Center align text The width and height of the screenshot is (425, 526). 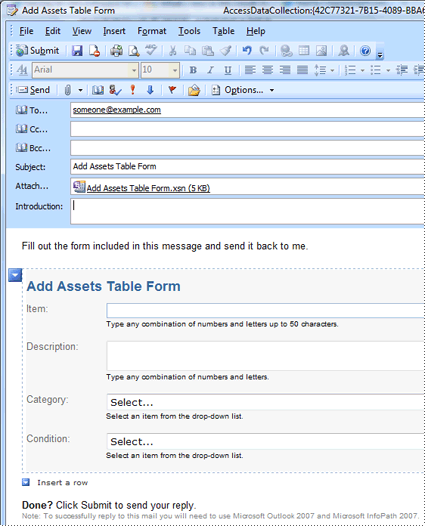(x=267, y=70)
